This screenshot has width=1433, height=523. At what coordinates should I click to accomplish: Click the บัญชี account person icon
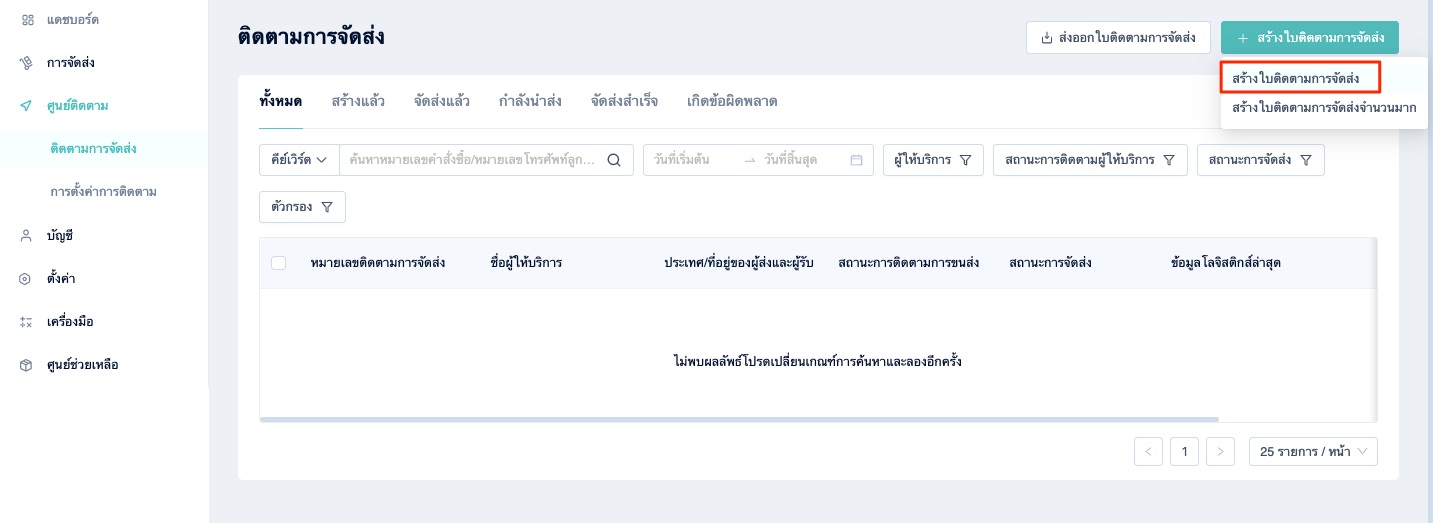click(27, 236)
